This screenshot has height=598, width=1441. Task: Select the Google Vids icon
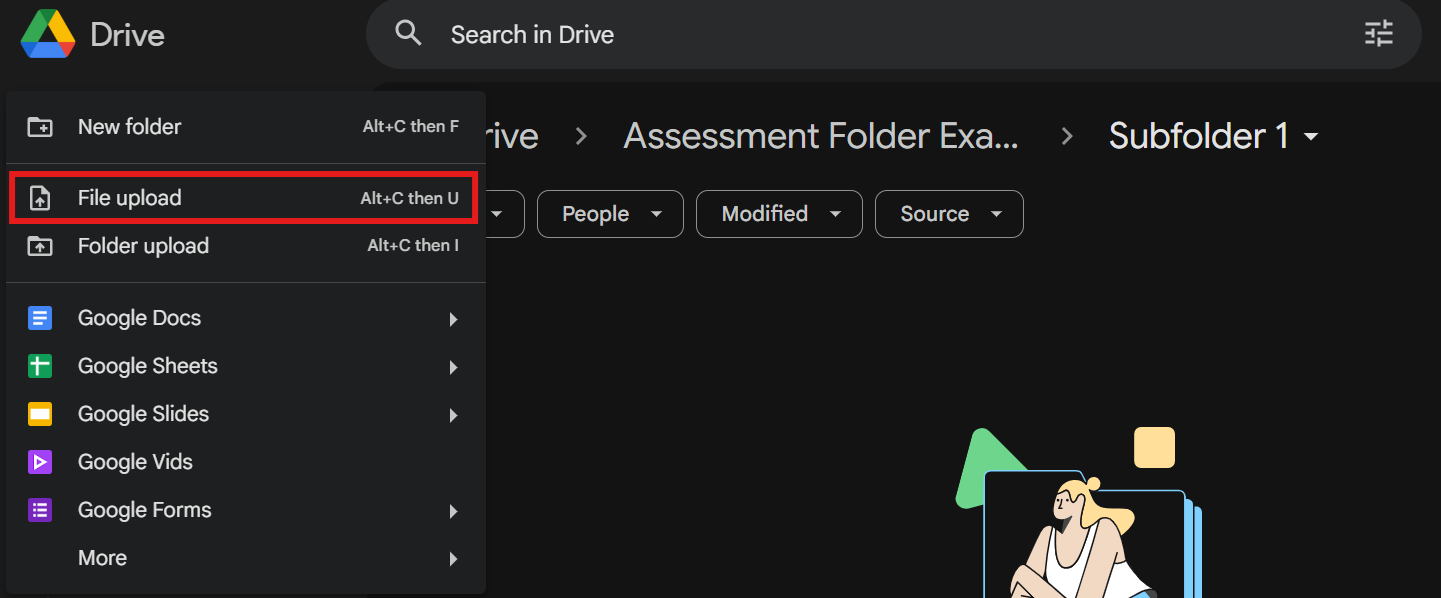click(41, 461)
